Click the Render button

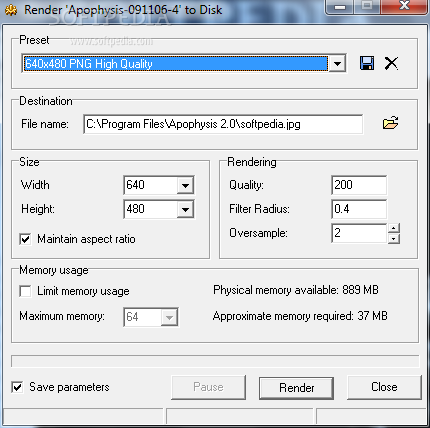(296, 388)
